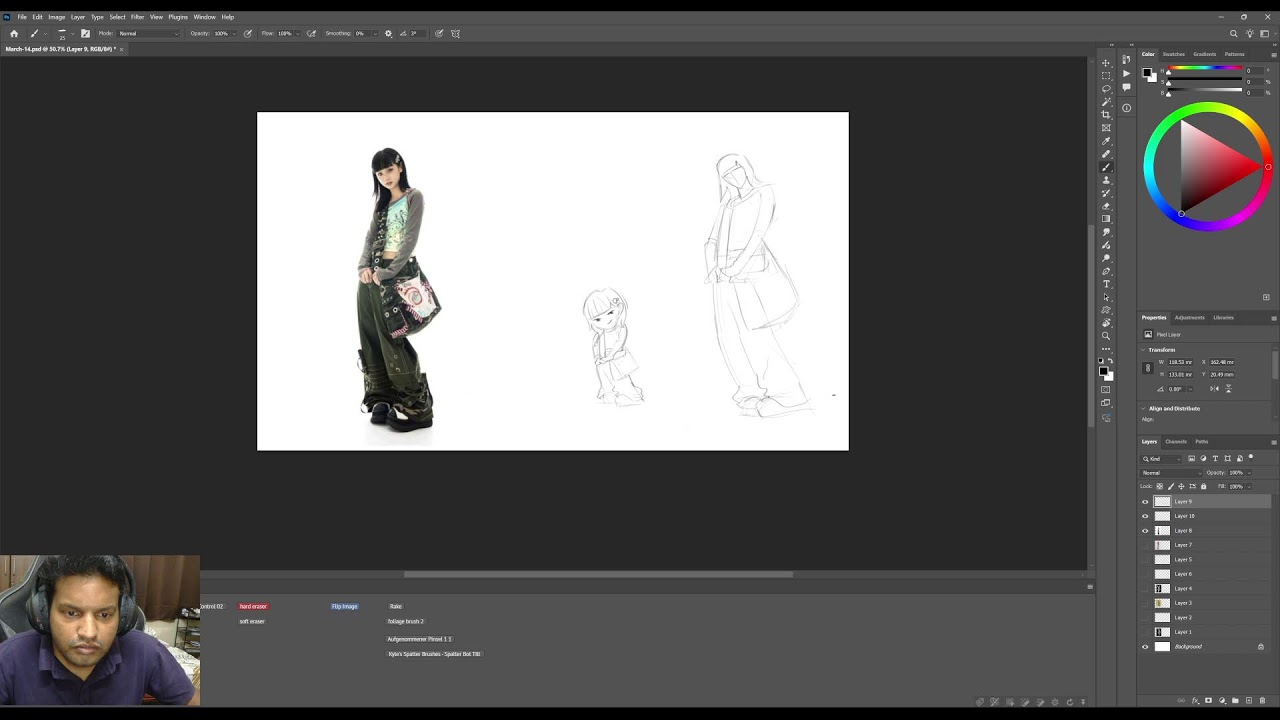Create a new layer with plus icon
The image size is (1280, 720).
coord(1249,701)
